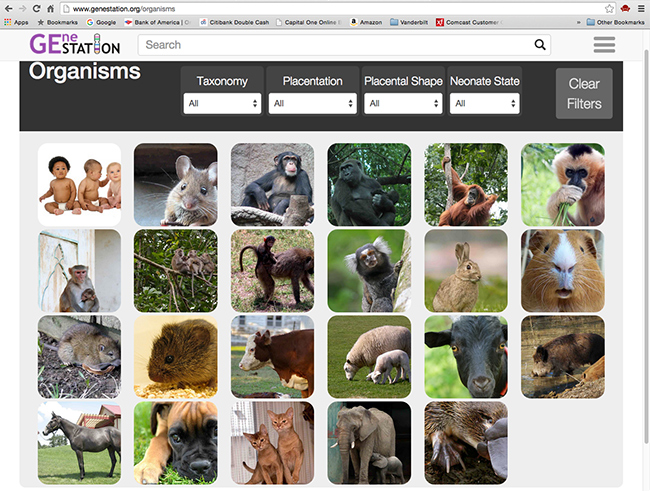
Task: Reload the page with the browser refresh icon
Action: (x=35, y=8)
